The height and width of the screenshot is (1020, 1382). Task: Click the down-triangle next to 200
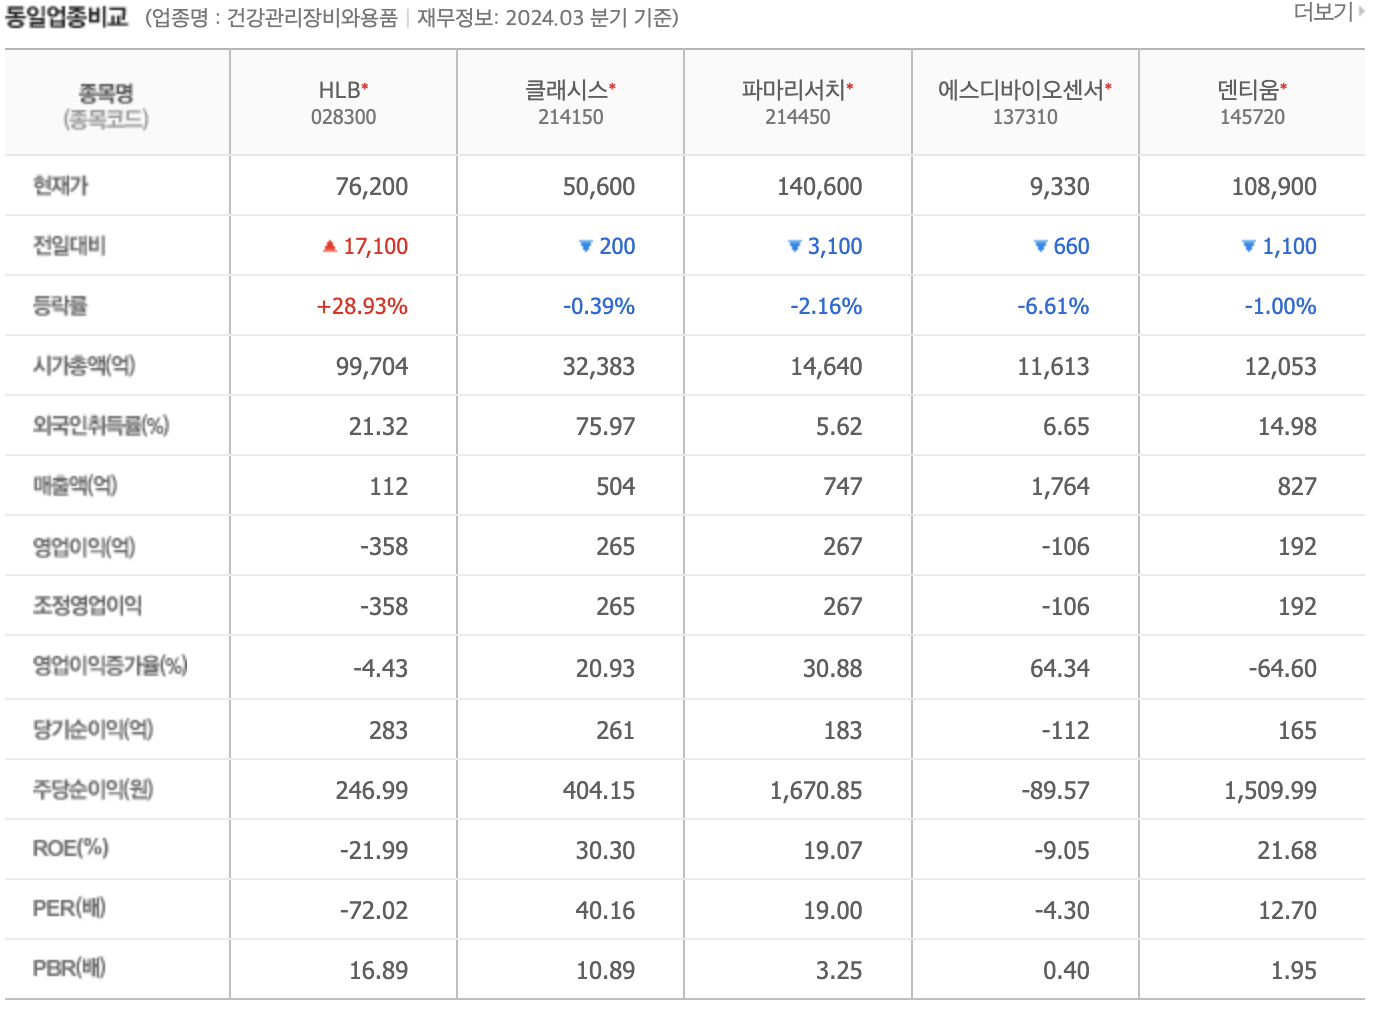(586, 246)
